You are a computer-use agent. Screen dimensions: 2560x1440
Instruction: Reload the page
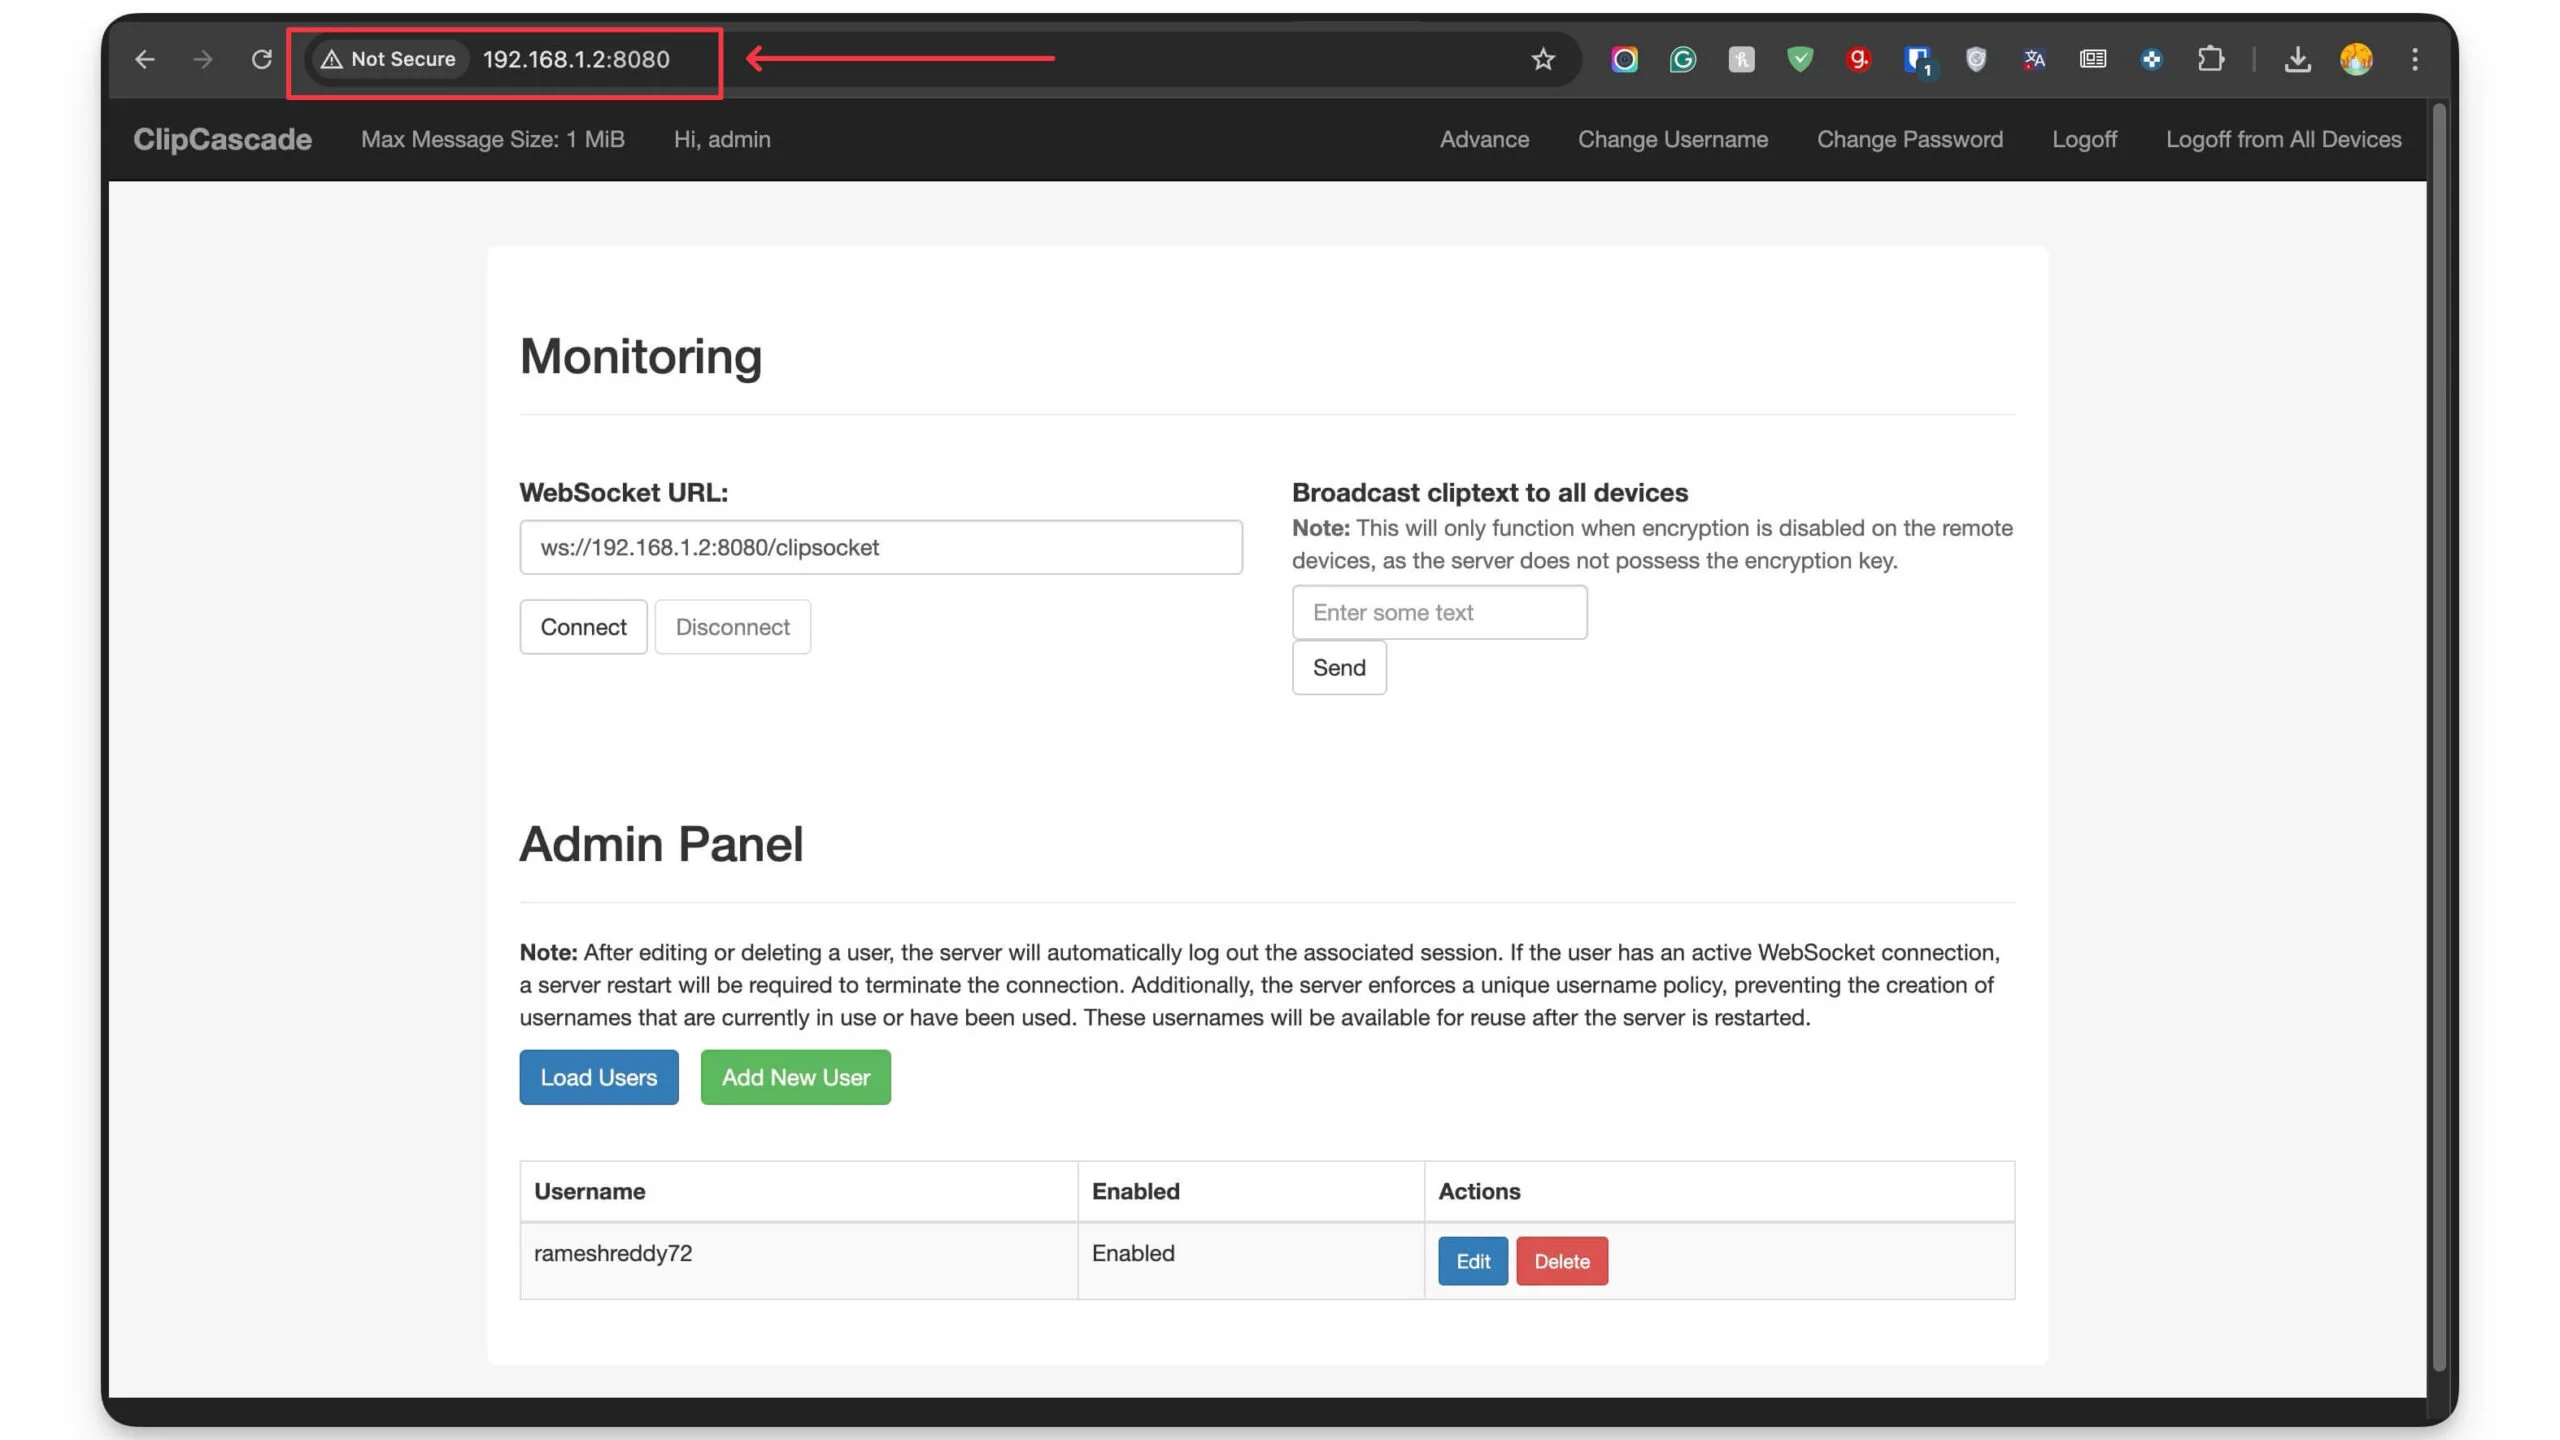coord(261,59)
